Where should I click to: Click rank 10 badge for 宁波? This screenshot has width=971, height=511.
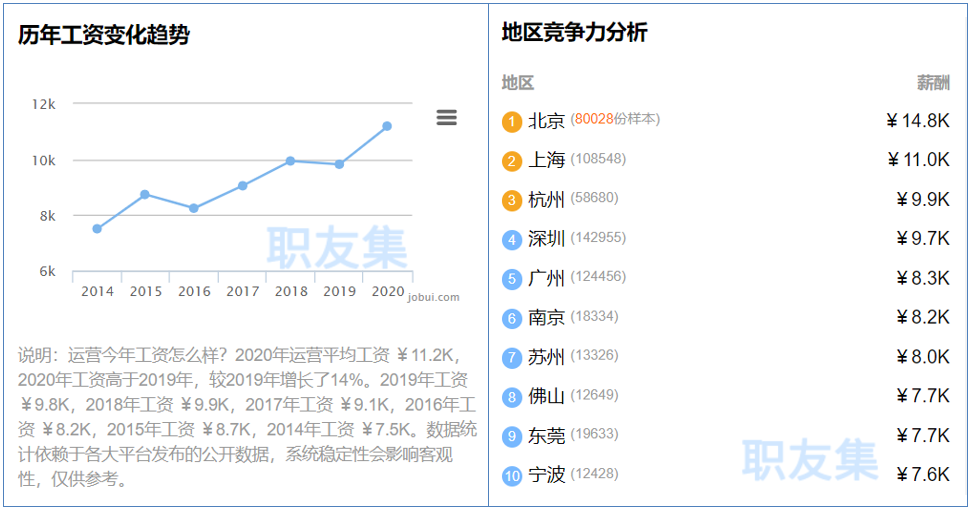tap(512, 476)
